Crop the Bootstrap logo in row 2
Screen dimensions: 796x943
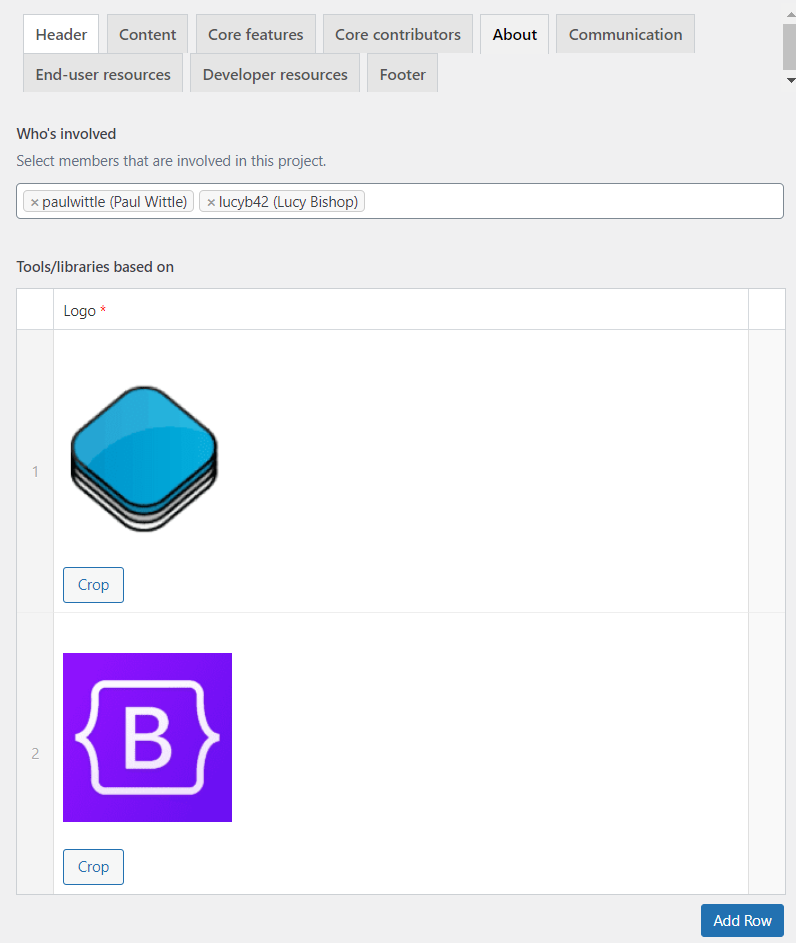[93, 867]
